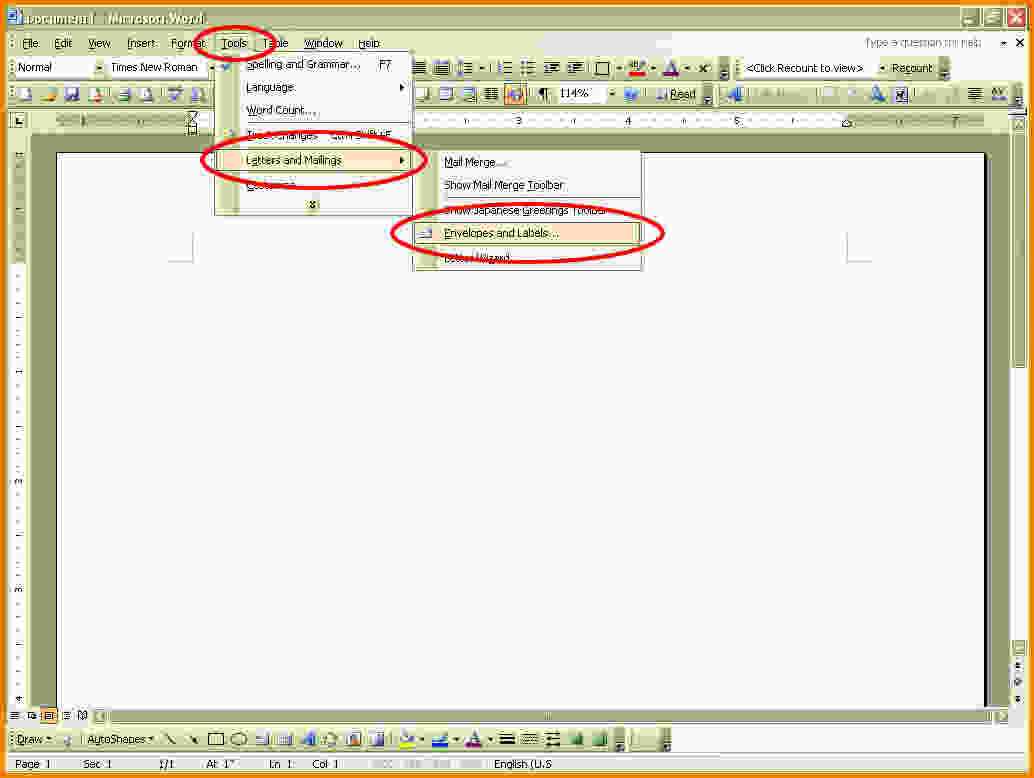
Task: Open the Window menu
Action: click(323, 44)
